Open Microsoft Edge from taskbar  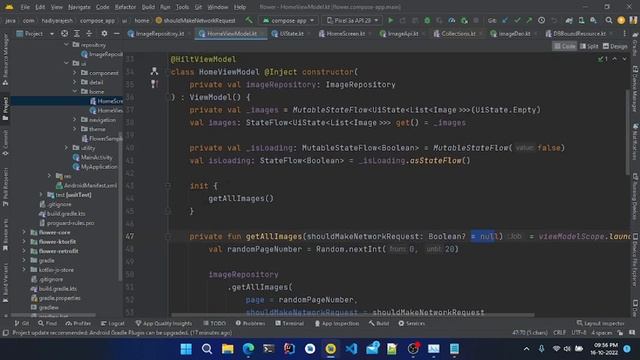248,349
